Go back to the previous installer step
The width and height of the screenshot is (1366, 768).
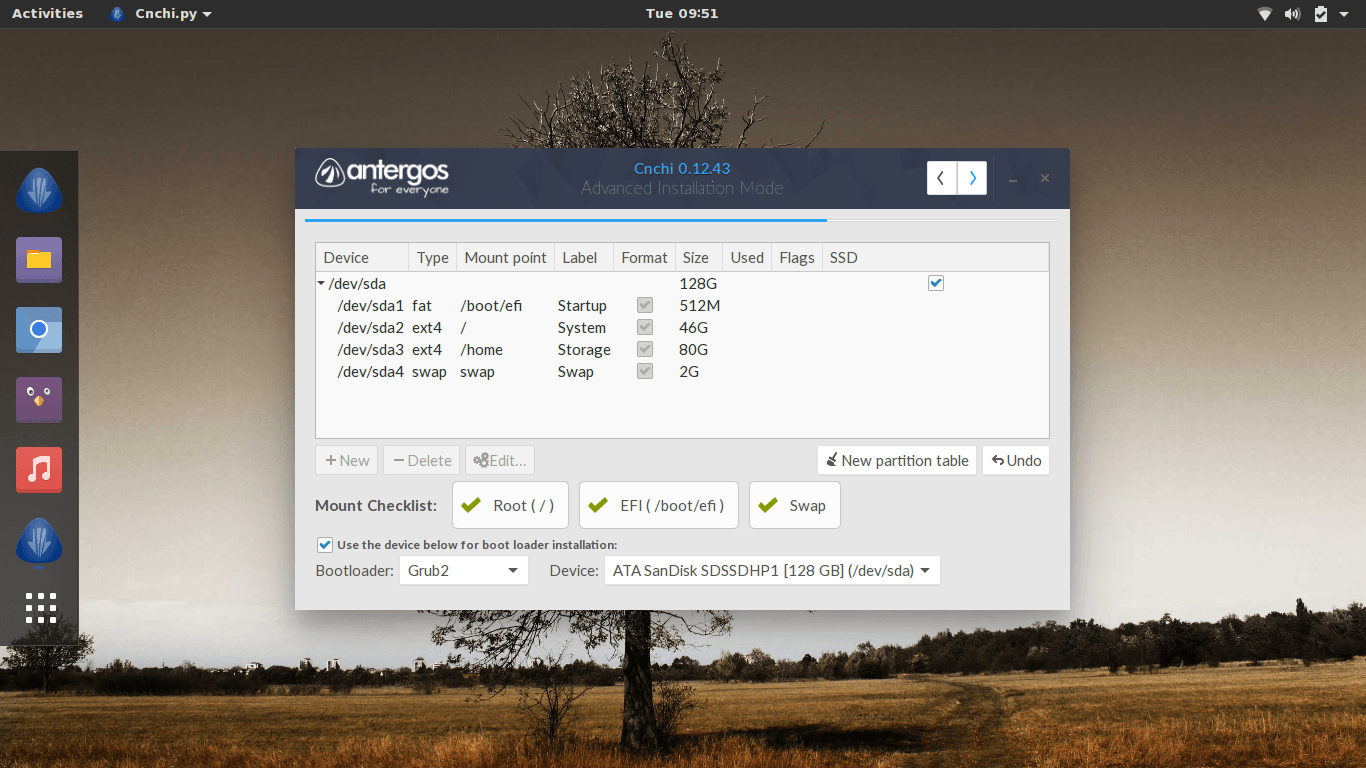[942, 178]
